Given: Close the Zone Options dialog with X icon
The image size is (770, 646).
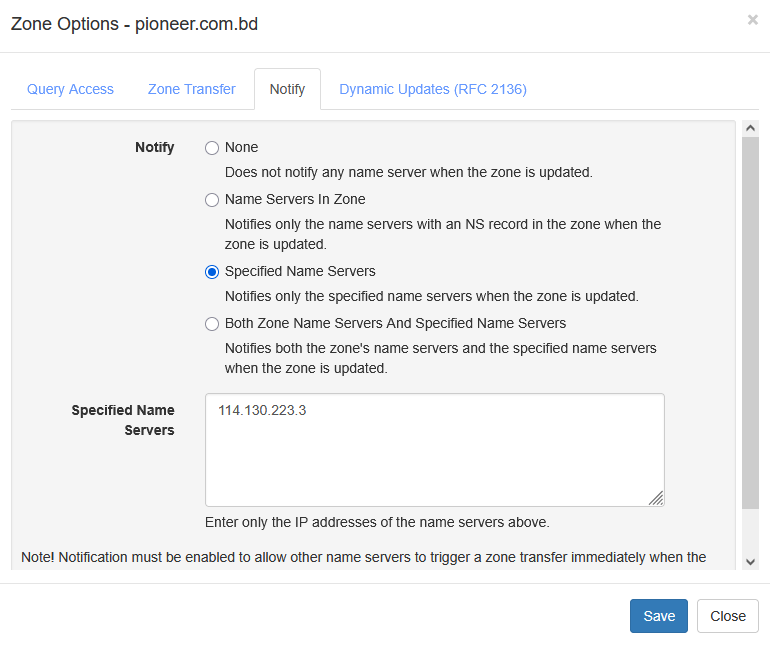Looking at the screenshot, I should pyautogui.click(x=752, y=20).
